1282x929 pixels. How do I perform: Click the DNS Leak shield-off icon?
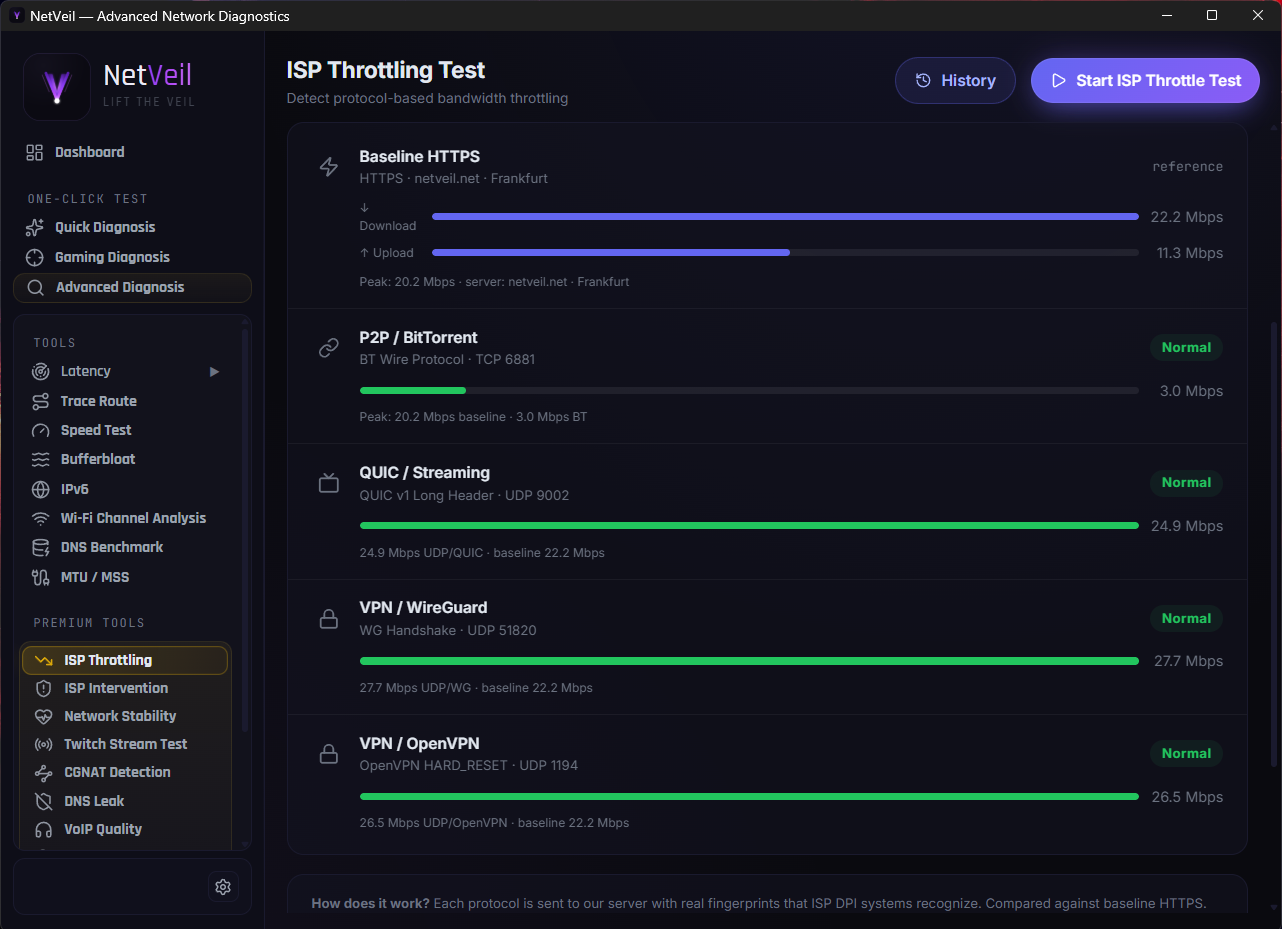point(44,801)
